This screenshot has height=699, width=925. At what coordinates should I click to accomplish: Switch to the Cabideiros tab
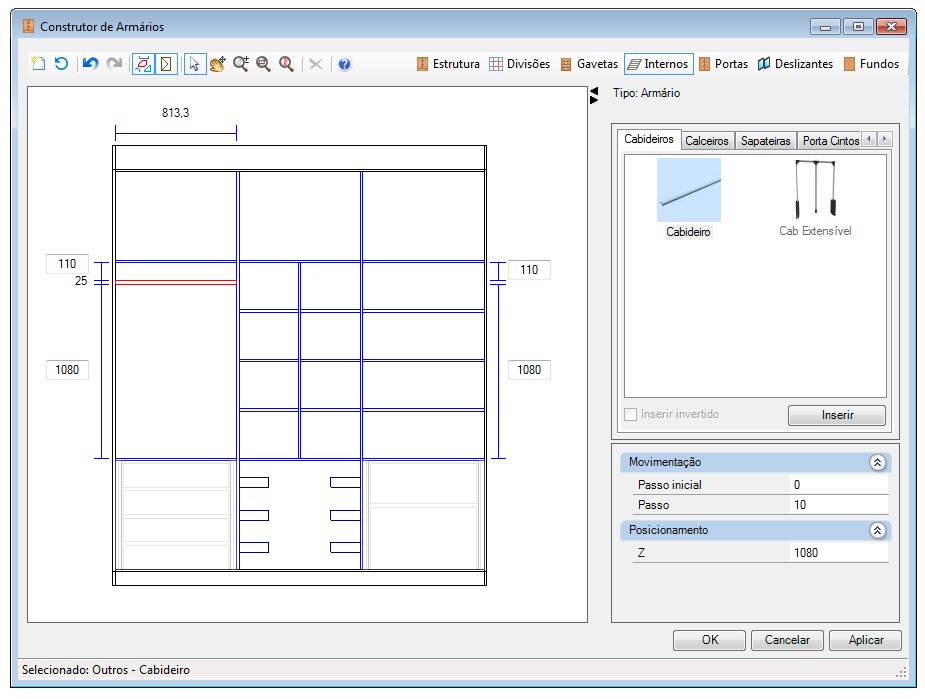pos(648,139)
